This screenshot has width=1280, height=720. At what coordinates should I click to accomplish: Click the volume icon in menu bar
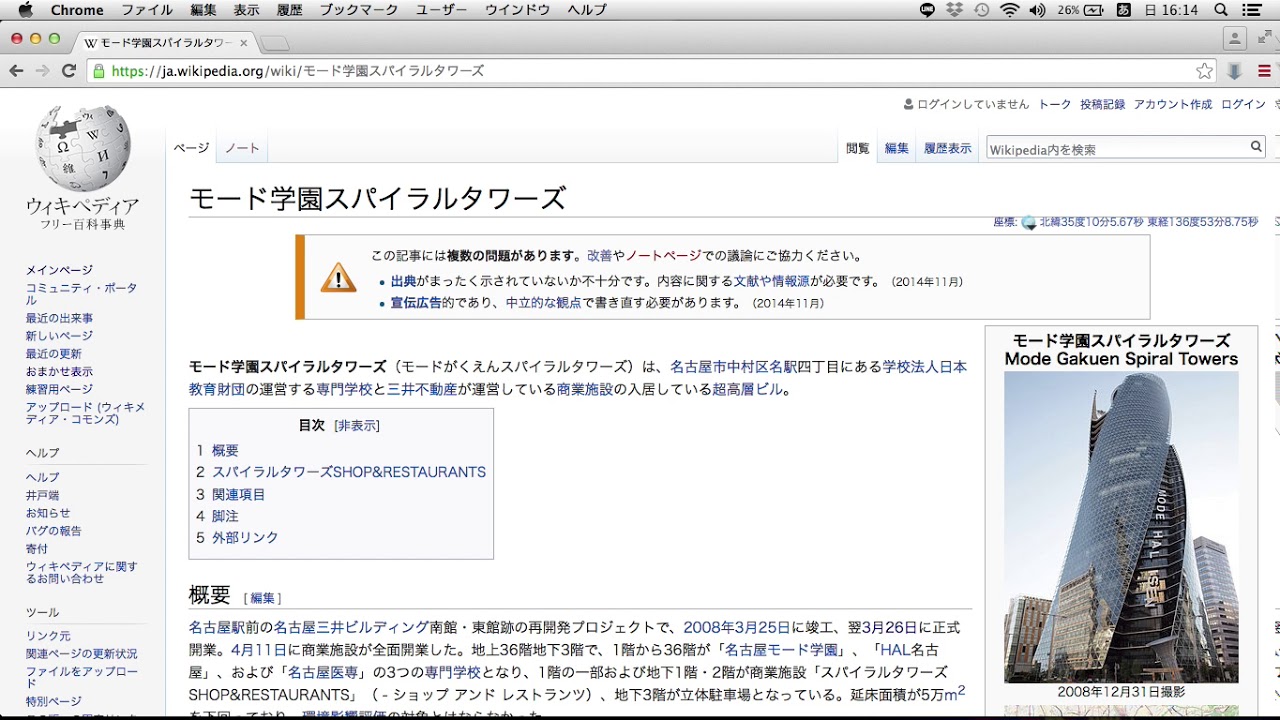[1037, 10]
